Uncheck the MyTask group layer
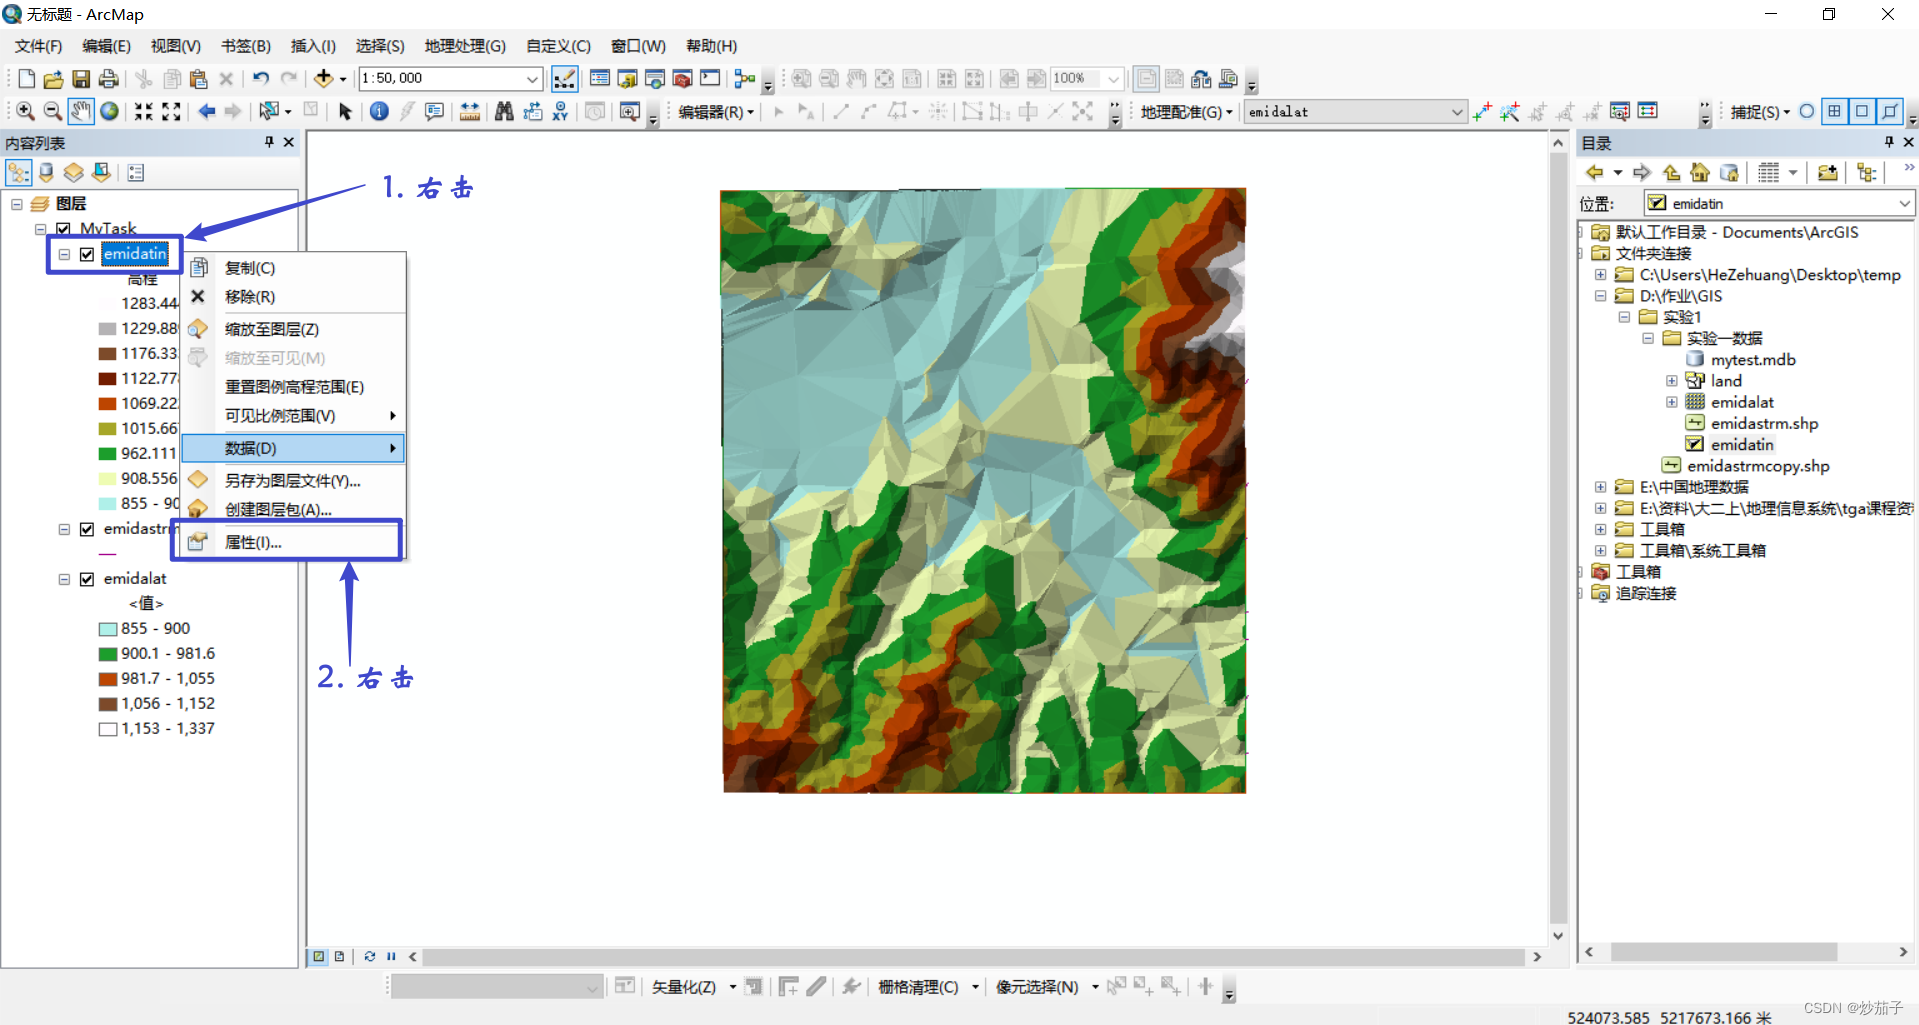The width and height of the screenshot is (1919, 1025). (x=63, y=229)
